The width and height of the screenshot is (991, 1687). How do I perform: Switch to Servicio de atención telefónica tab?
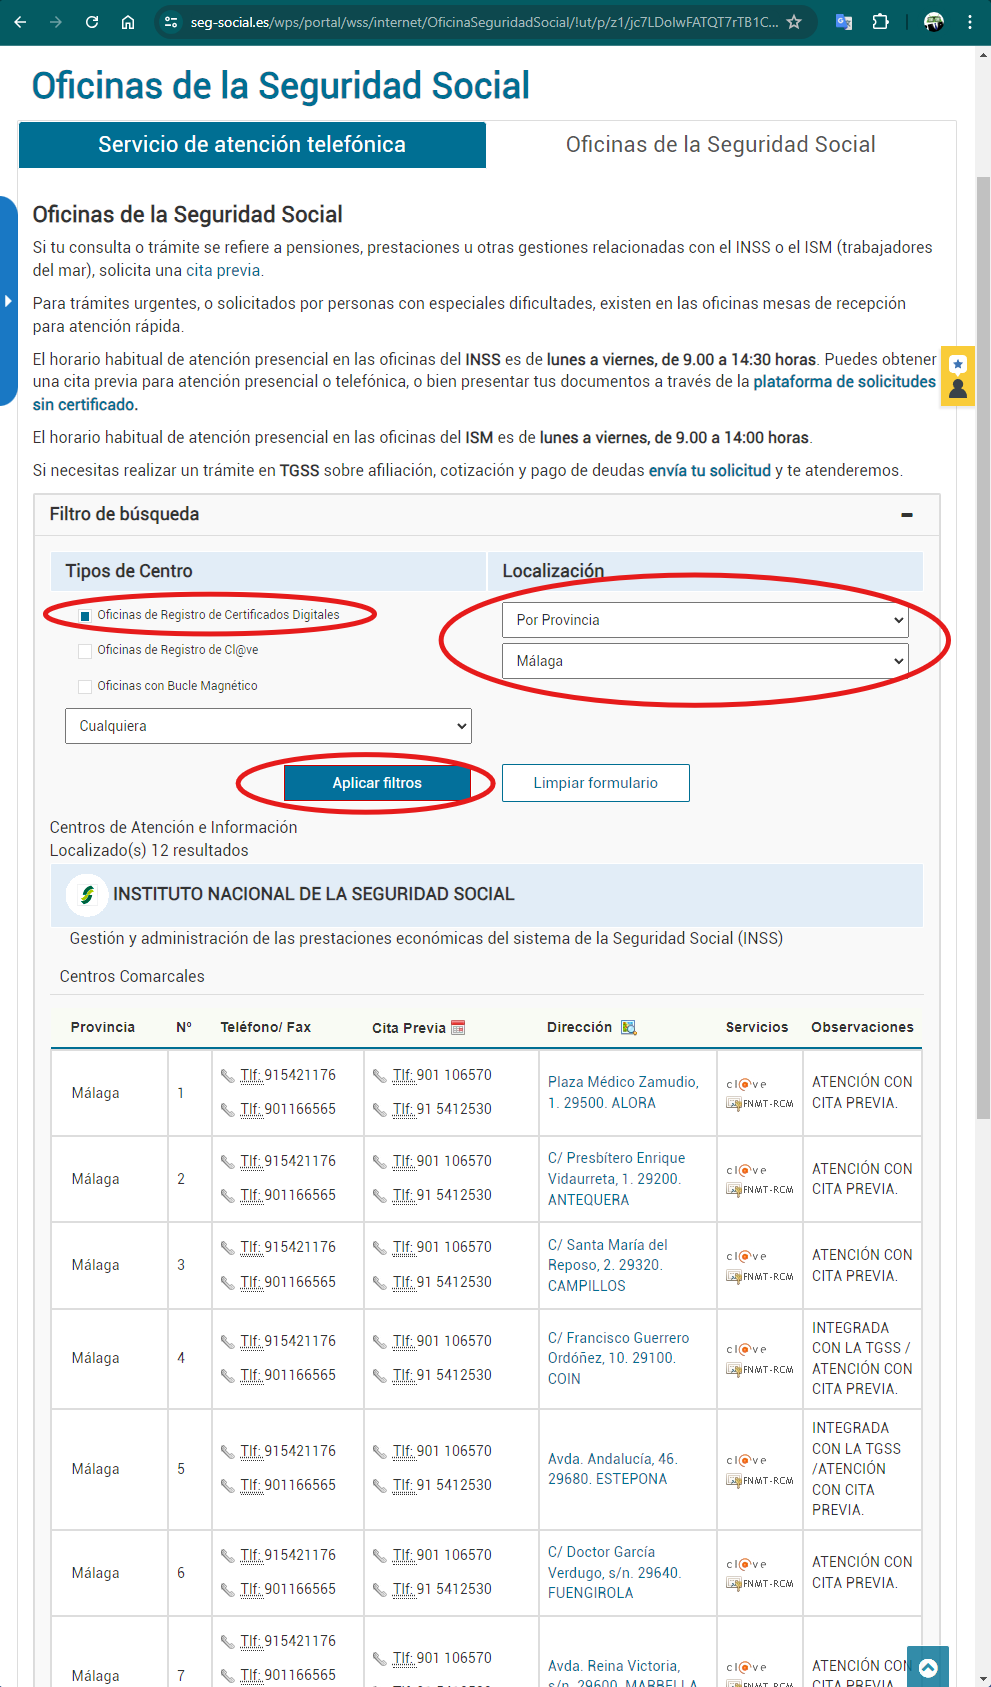click(252, 145)
